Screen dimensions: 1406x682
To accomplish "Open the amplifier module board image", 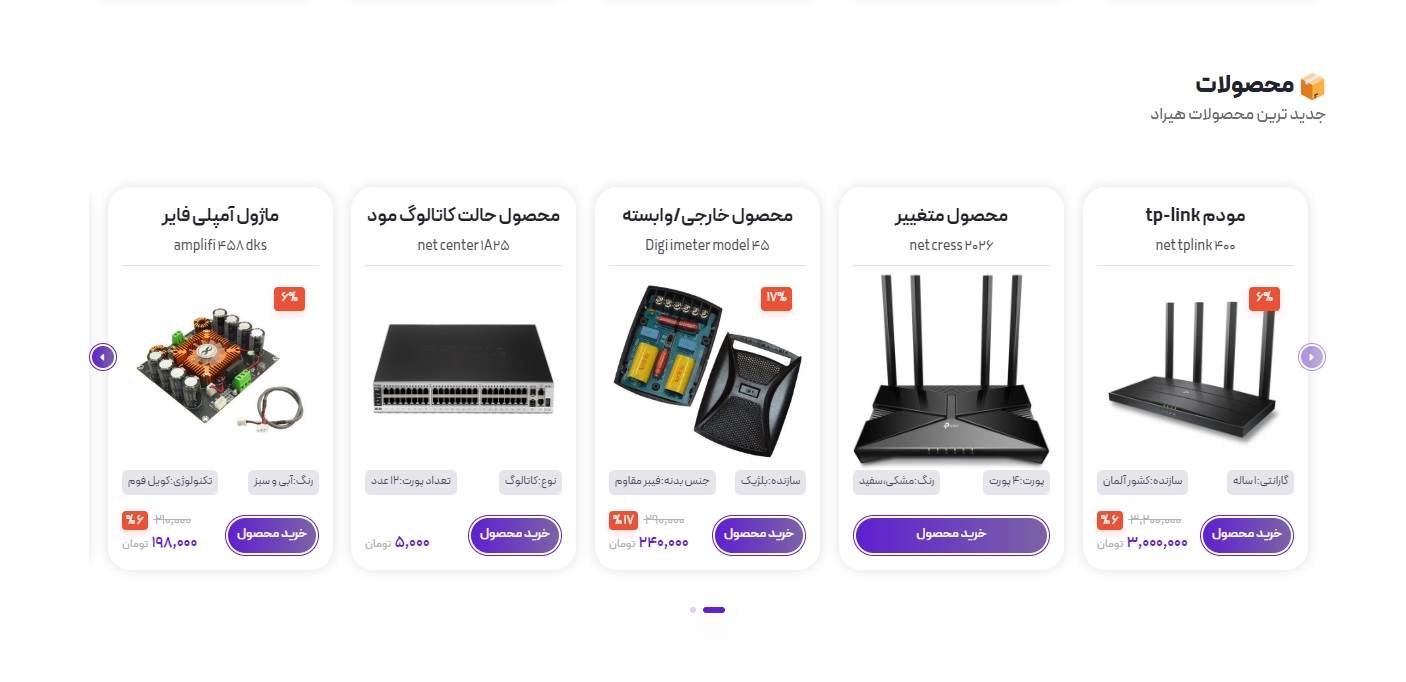I will tap(220, 370).
